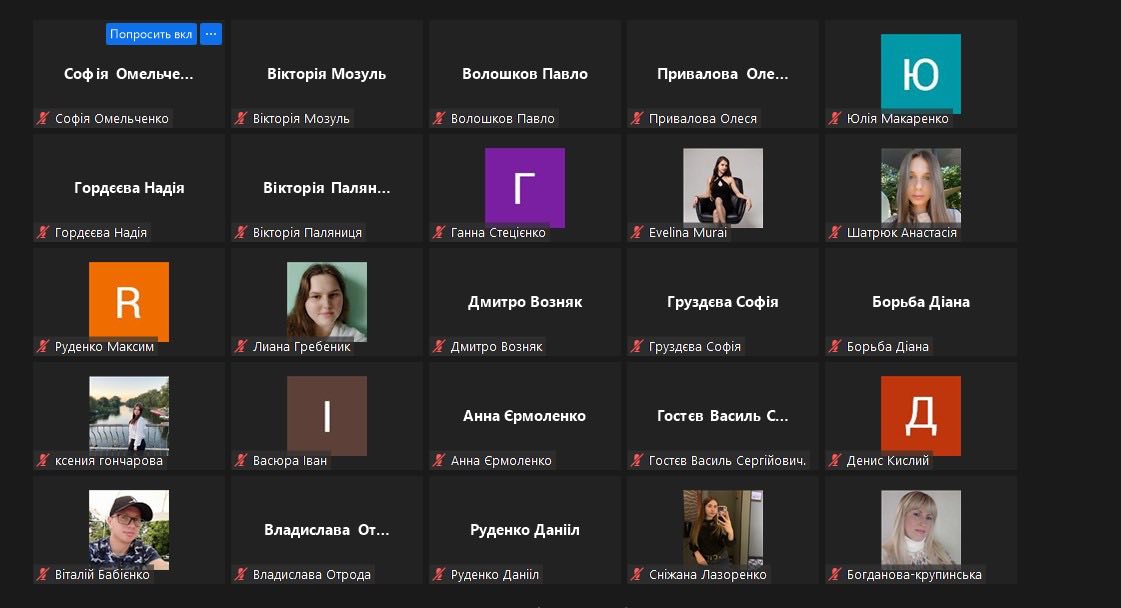Select the orange 'R' avatar of Руденко Максим
Viewport: 1121px width, 608px height.
point(128,301)
